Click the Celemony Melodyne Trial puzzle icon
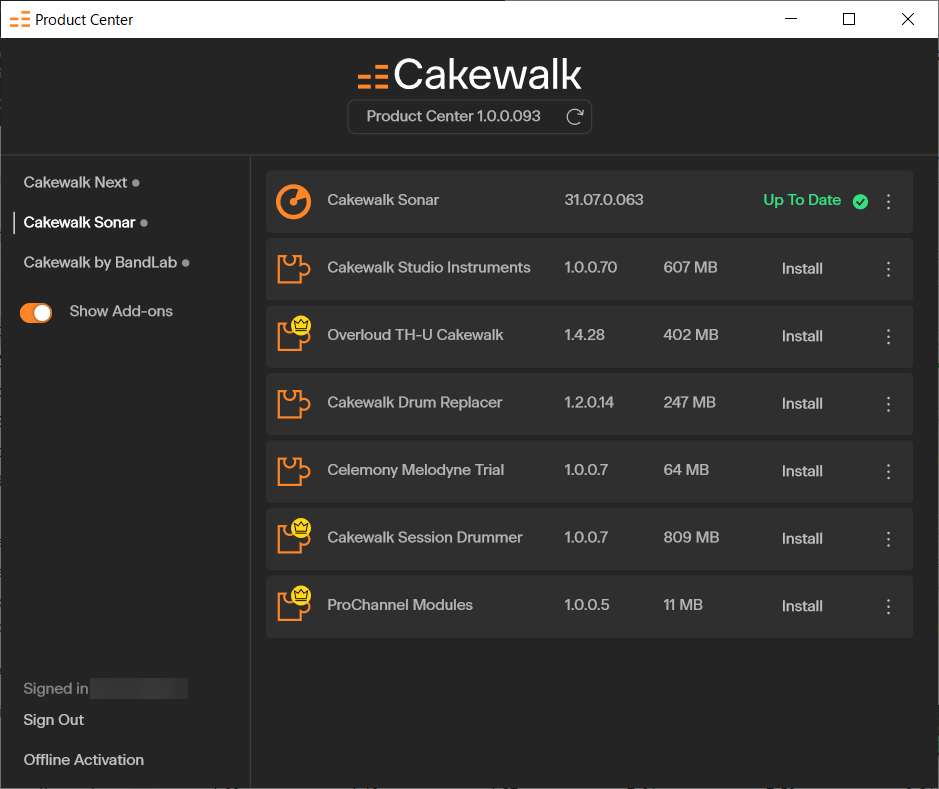Image resolution: width=939 pixels, height=789 pixels. [x=293, y=471]
